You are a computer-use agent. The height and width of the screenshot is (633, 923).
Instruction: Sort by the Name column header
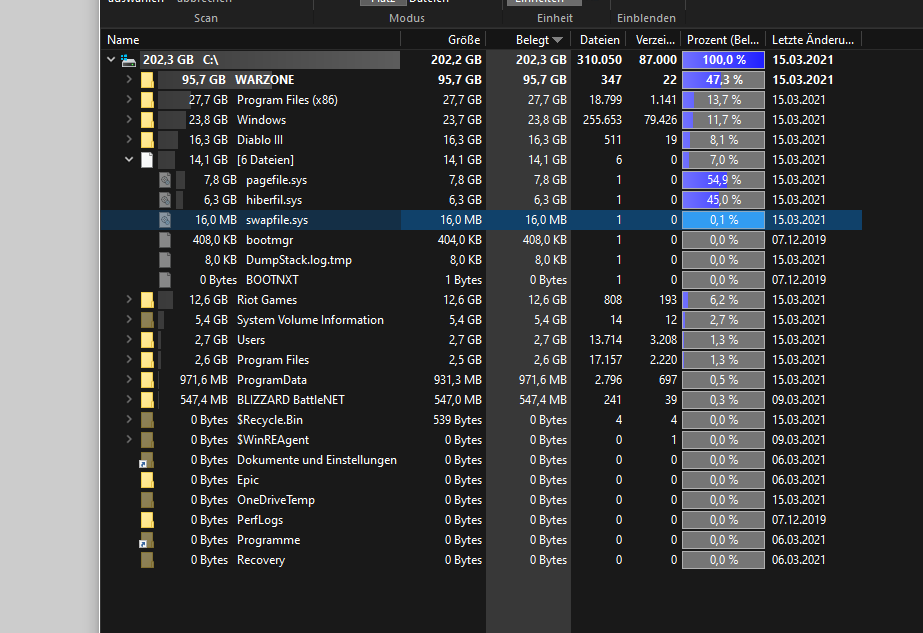[x=251, y=39]
